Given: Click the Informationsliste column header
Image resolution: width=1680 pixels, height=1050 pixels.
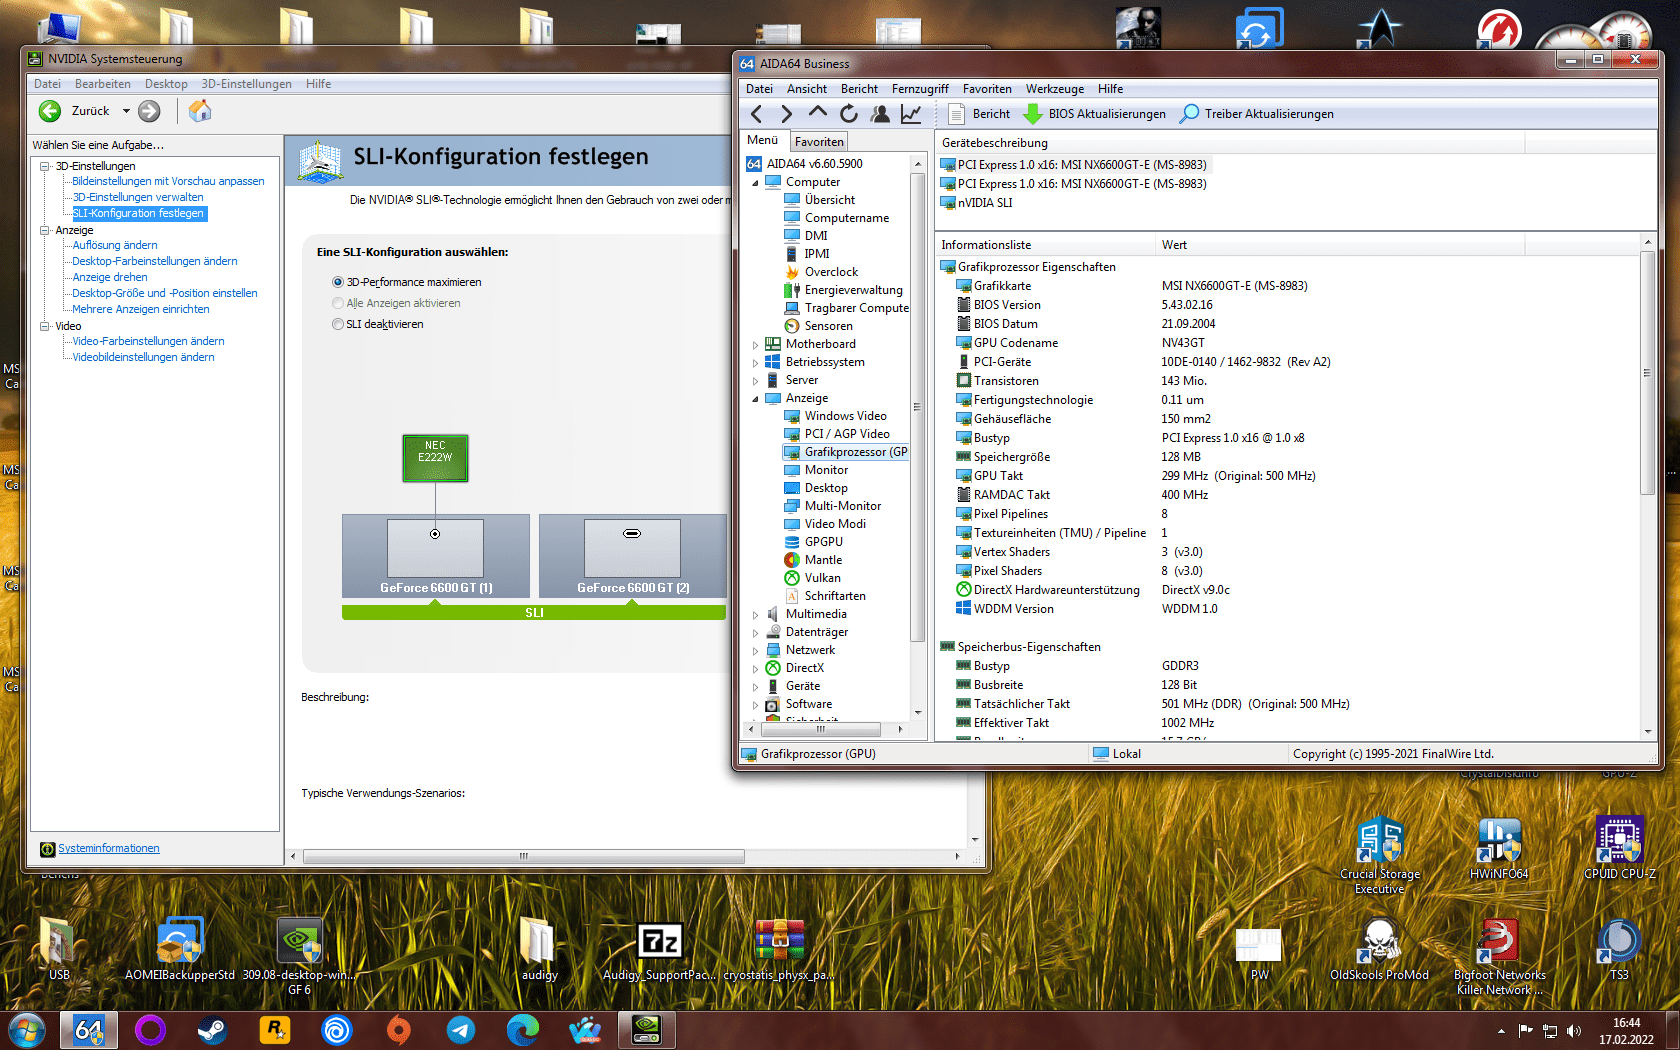Looking at the screenshot, I should pyautogui.click(x=1045, y=245).
